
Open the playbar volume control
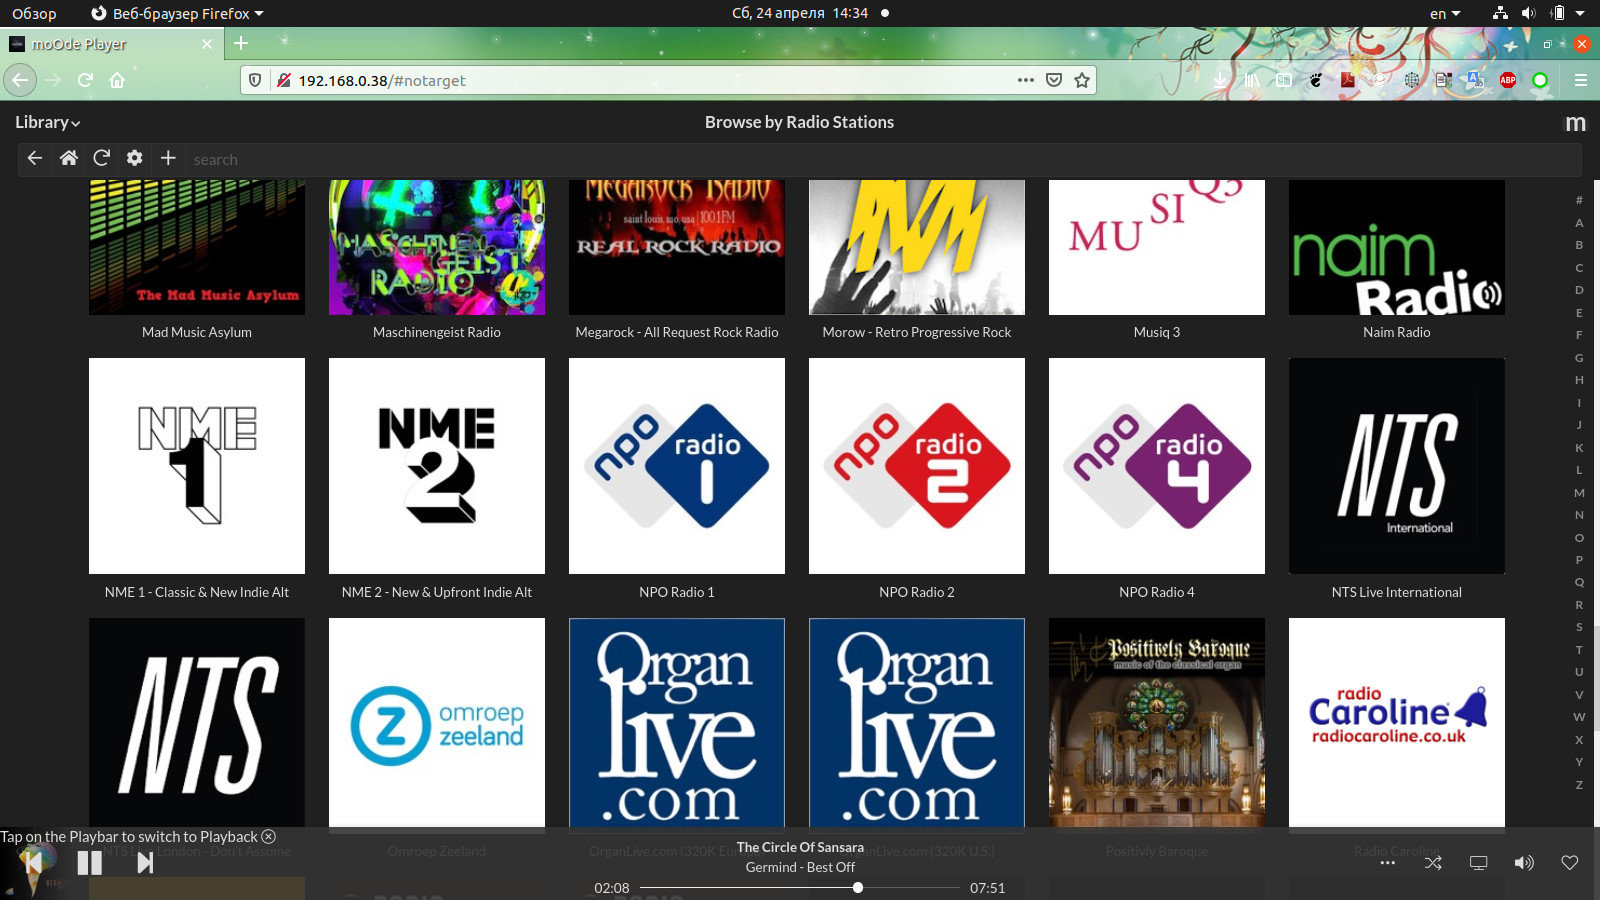tap(1524, 862)
